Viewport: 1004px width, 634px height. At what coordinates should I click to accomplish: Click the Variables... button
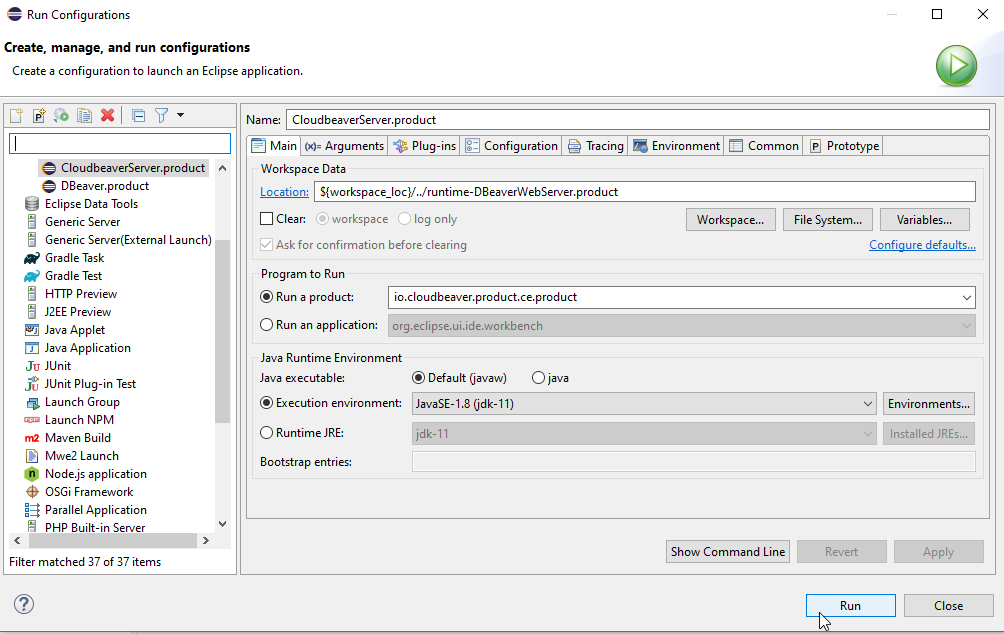pyautogui.click(x=924, y=219)
